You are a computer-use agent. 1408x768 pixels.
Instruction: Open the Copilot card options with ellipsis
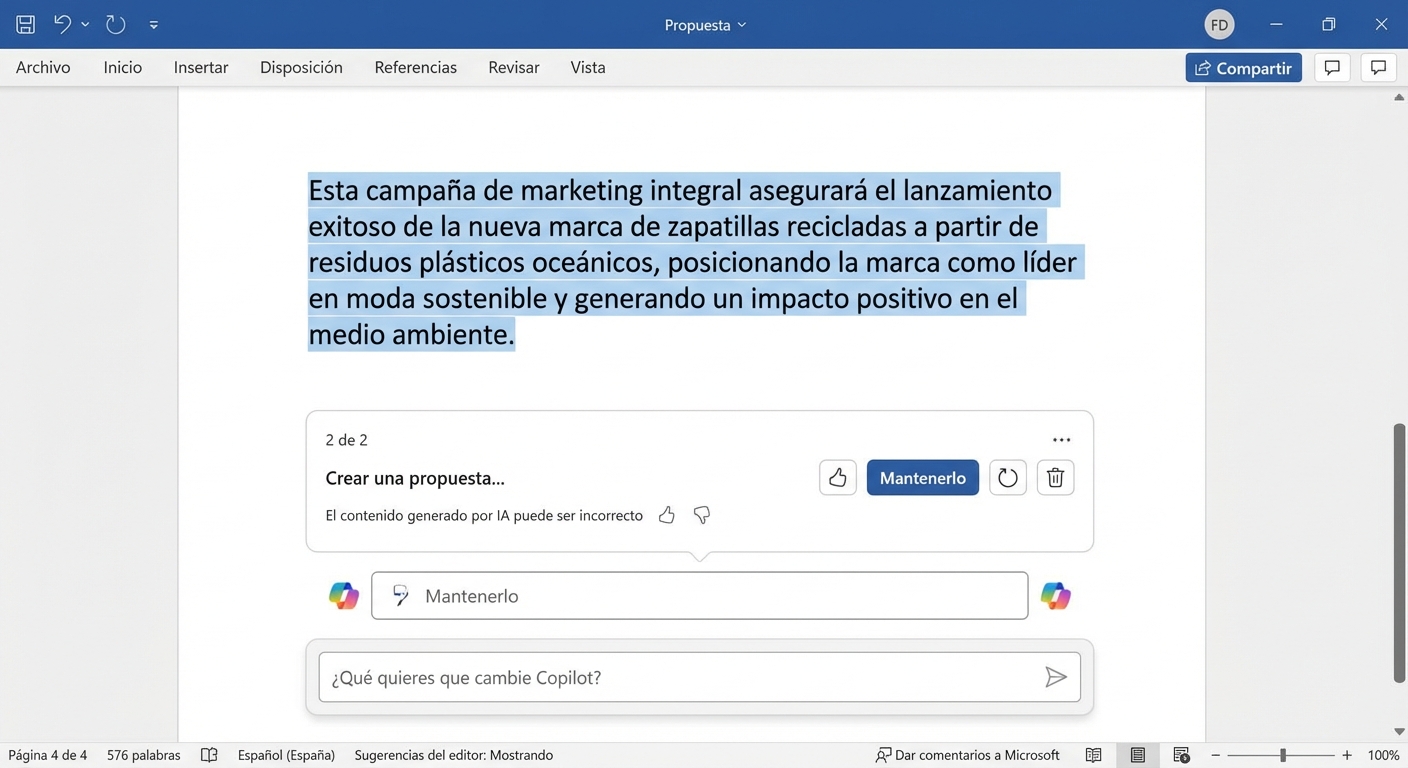[x=1061, y=439]
